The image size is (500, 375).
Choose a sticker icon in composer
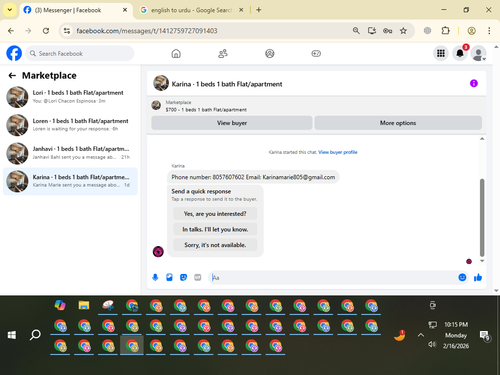point(183,277)
